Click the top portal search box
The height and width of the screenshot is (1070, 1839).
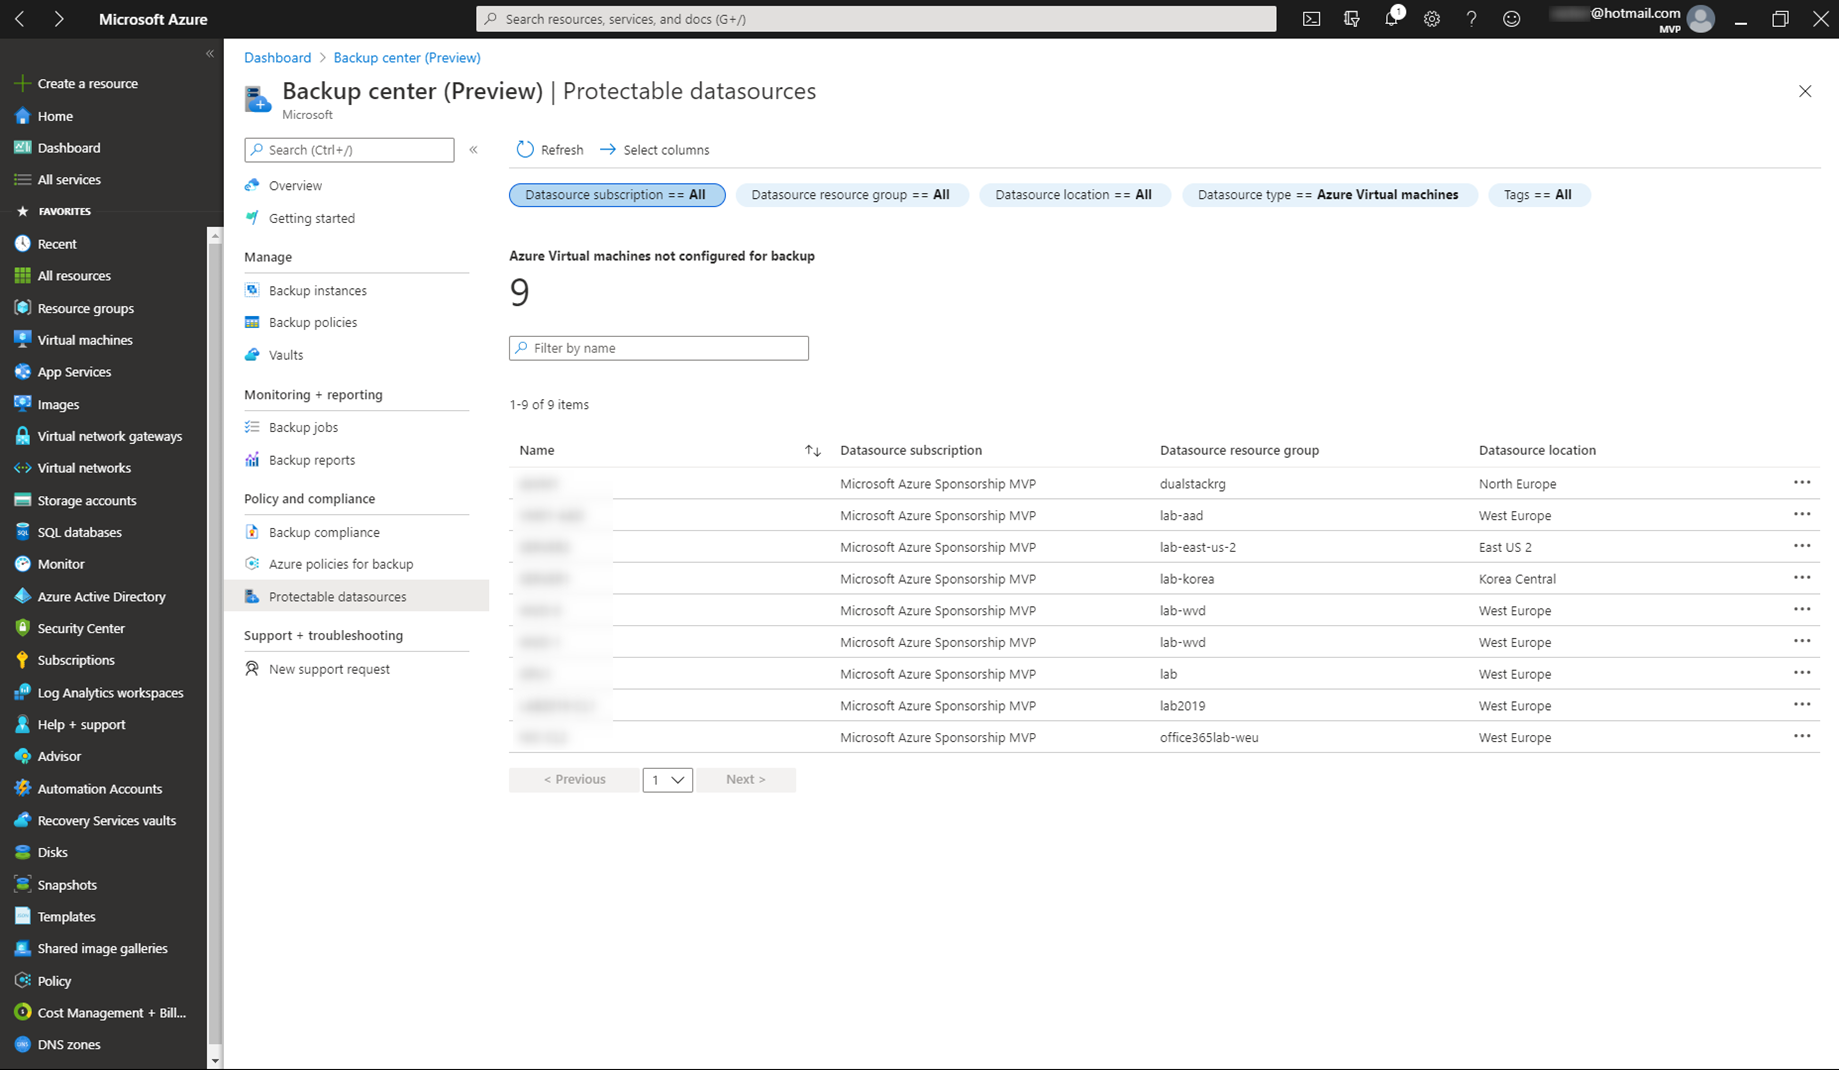[x=876, y=19]
